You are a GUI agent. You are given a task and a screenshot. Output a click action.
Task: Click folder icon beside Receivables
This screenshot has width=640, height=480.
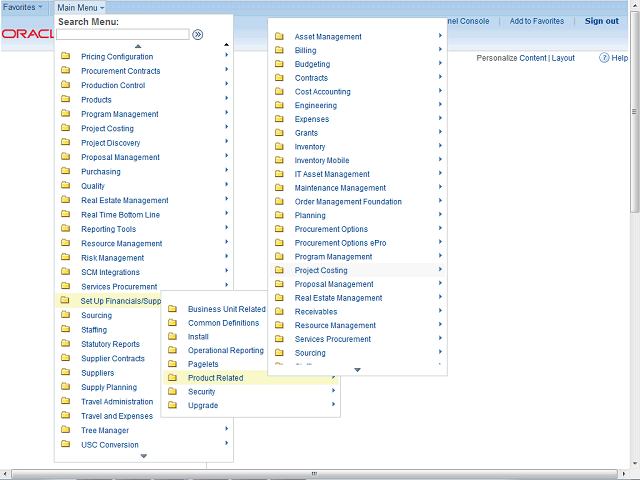point(279,311)
